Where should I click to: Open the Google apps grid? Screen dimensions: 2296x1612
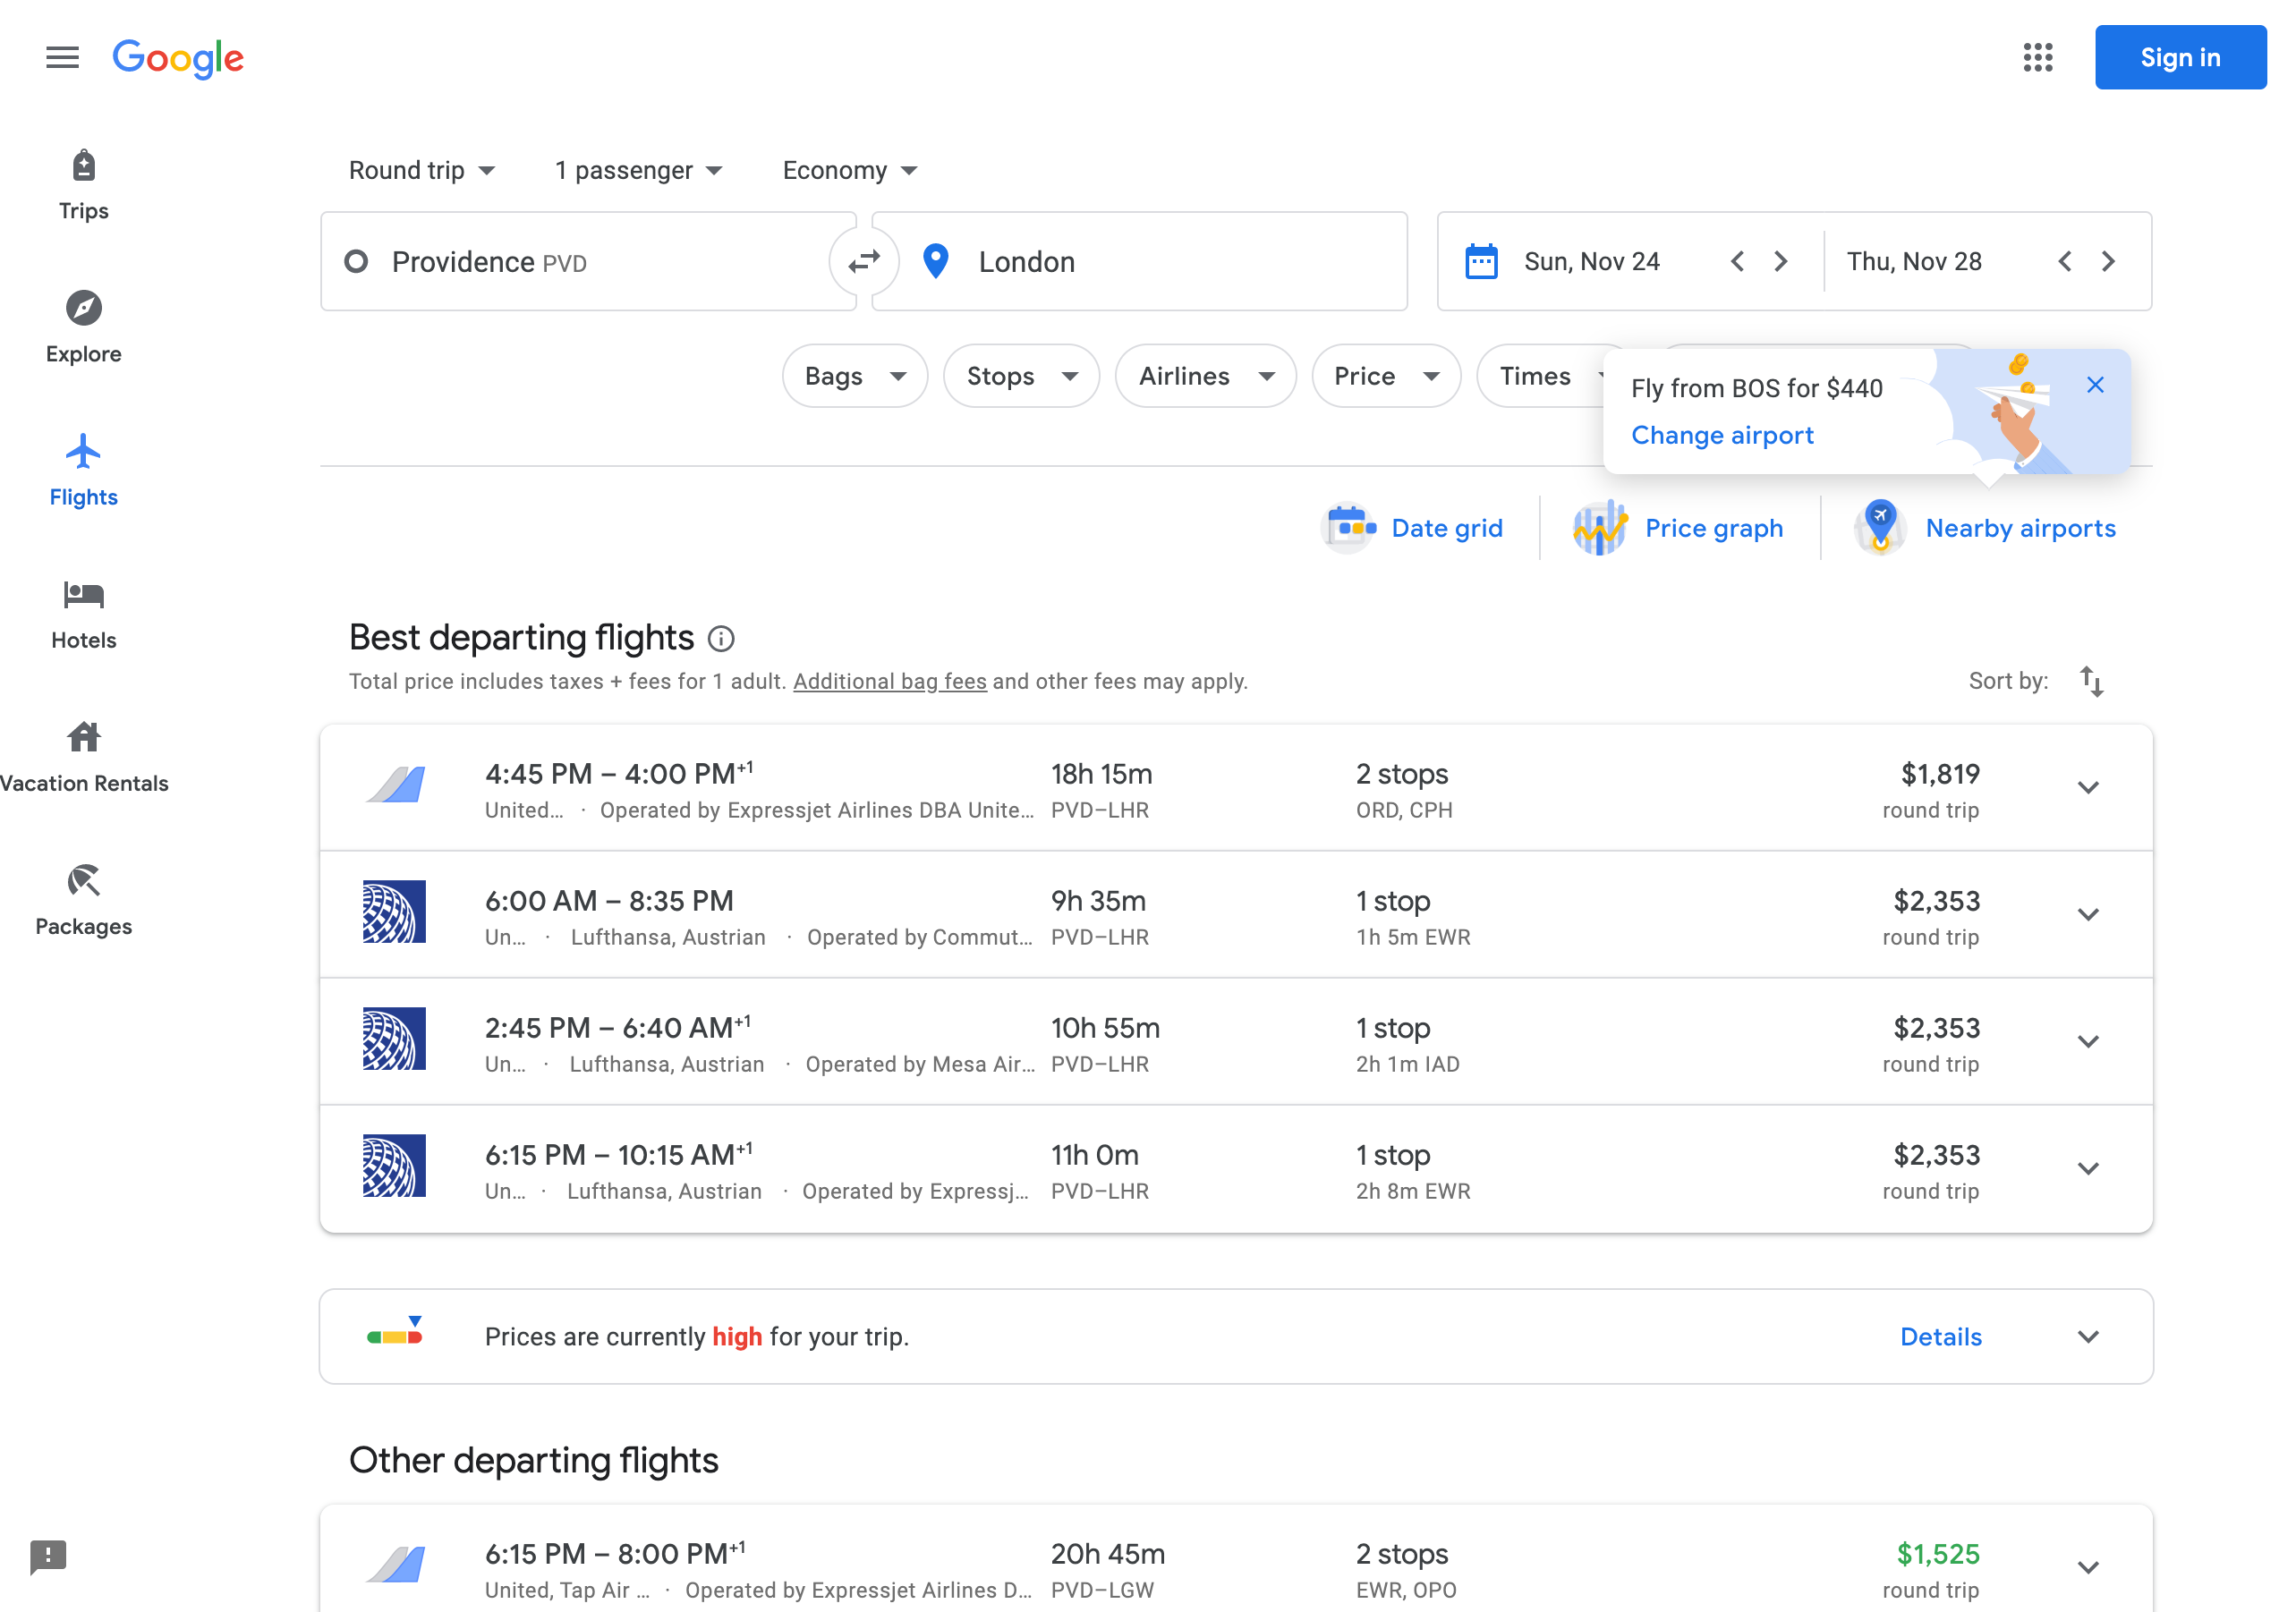point(2037,58)
